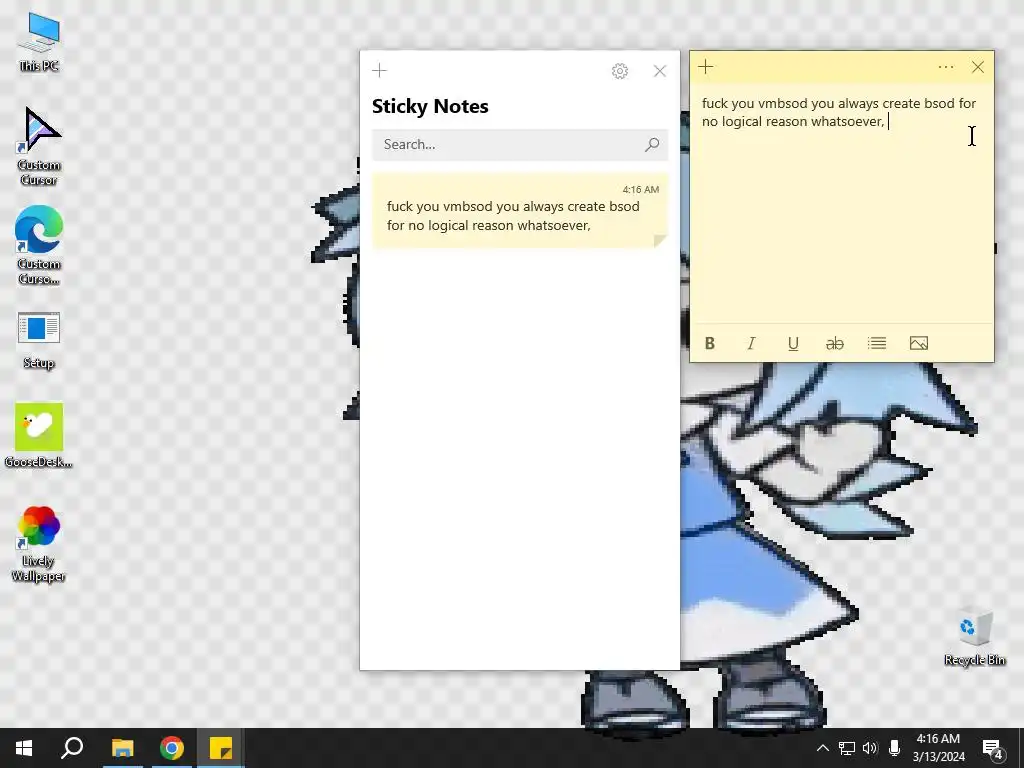Open Google Chrome from the taskbar

(172, 748)
